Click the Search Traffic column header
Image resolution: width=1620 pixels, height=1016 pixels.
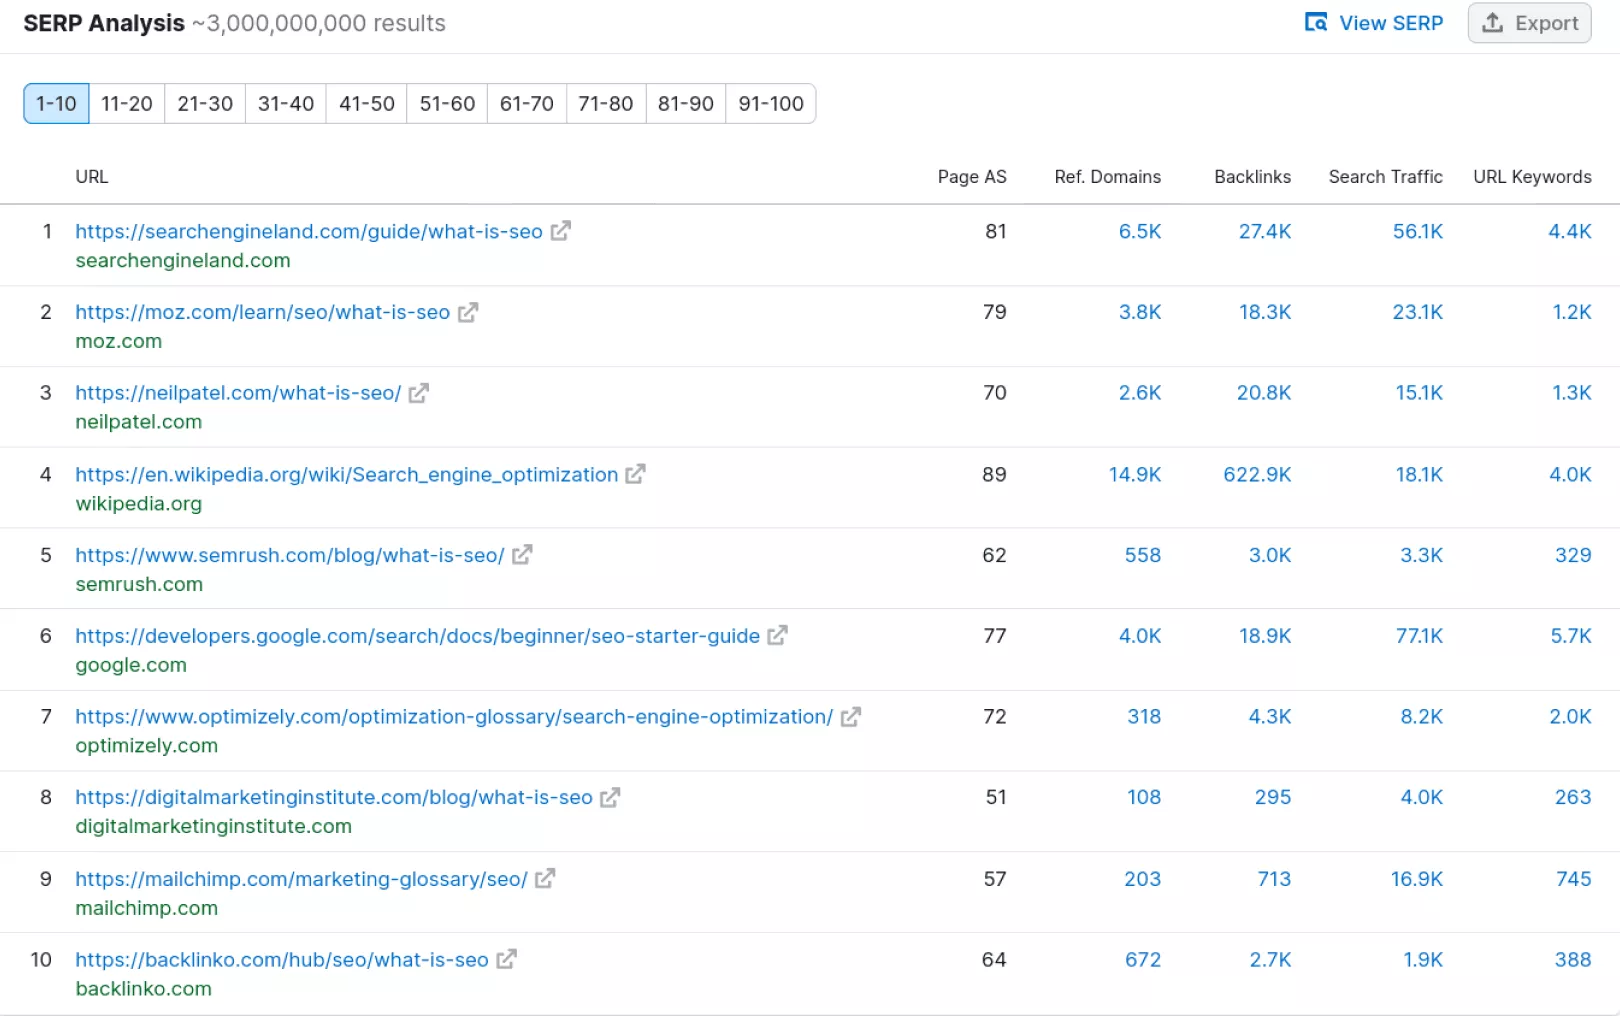coord(1386,177)
